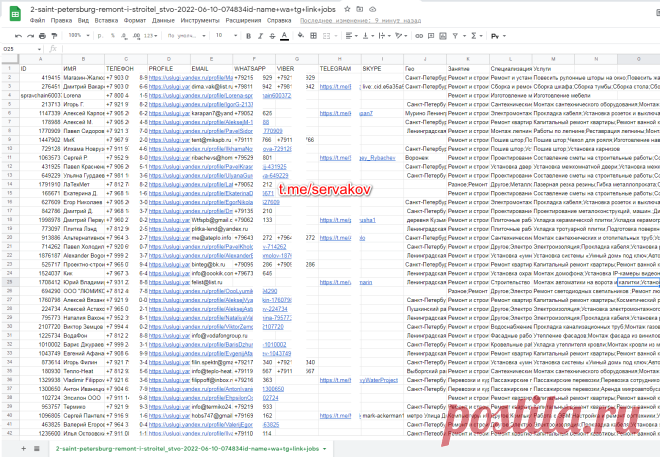Open the functions sigma icon
This screenshot has width=660, height=457.
click(474, 36)
